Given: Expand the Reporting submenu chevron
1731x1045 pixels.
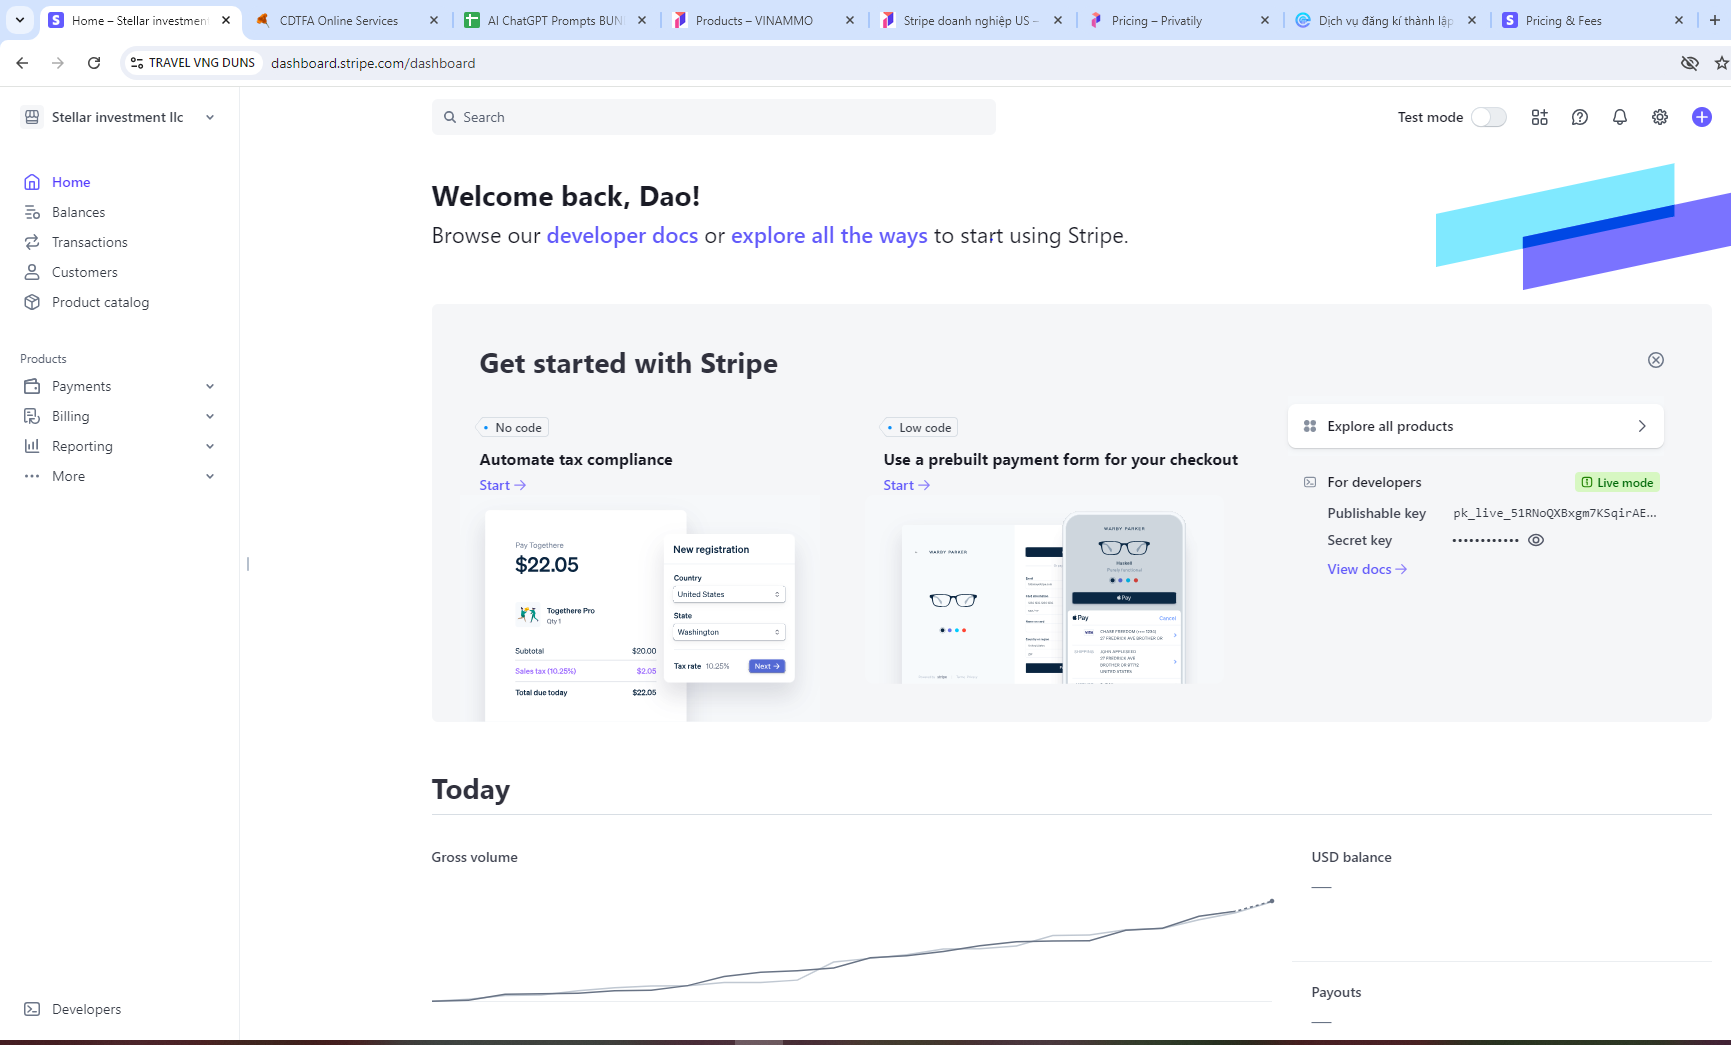Looking at the screenshot, I should coord(210,446).
